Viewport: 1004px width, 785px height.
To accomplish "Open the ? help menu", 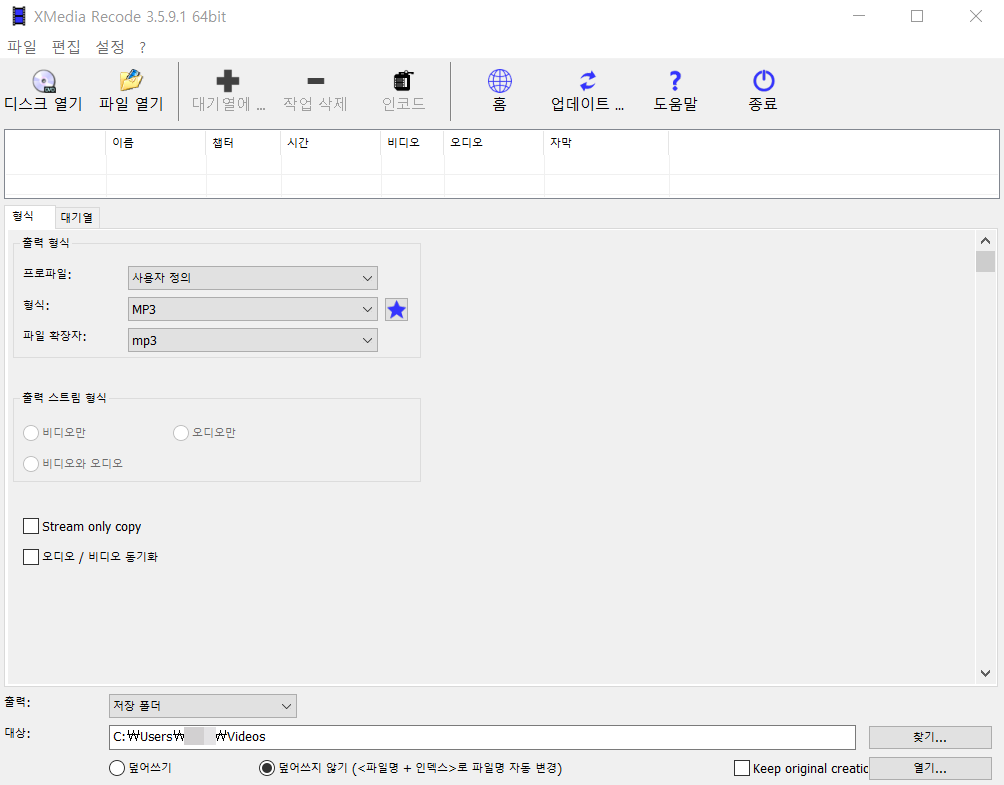I will pos(142,47).
